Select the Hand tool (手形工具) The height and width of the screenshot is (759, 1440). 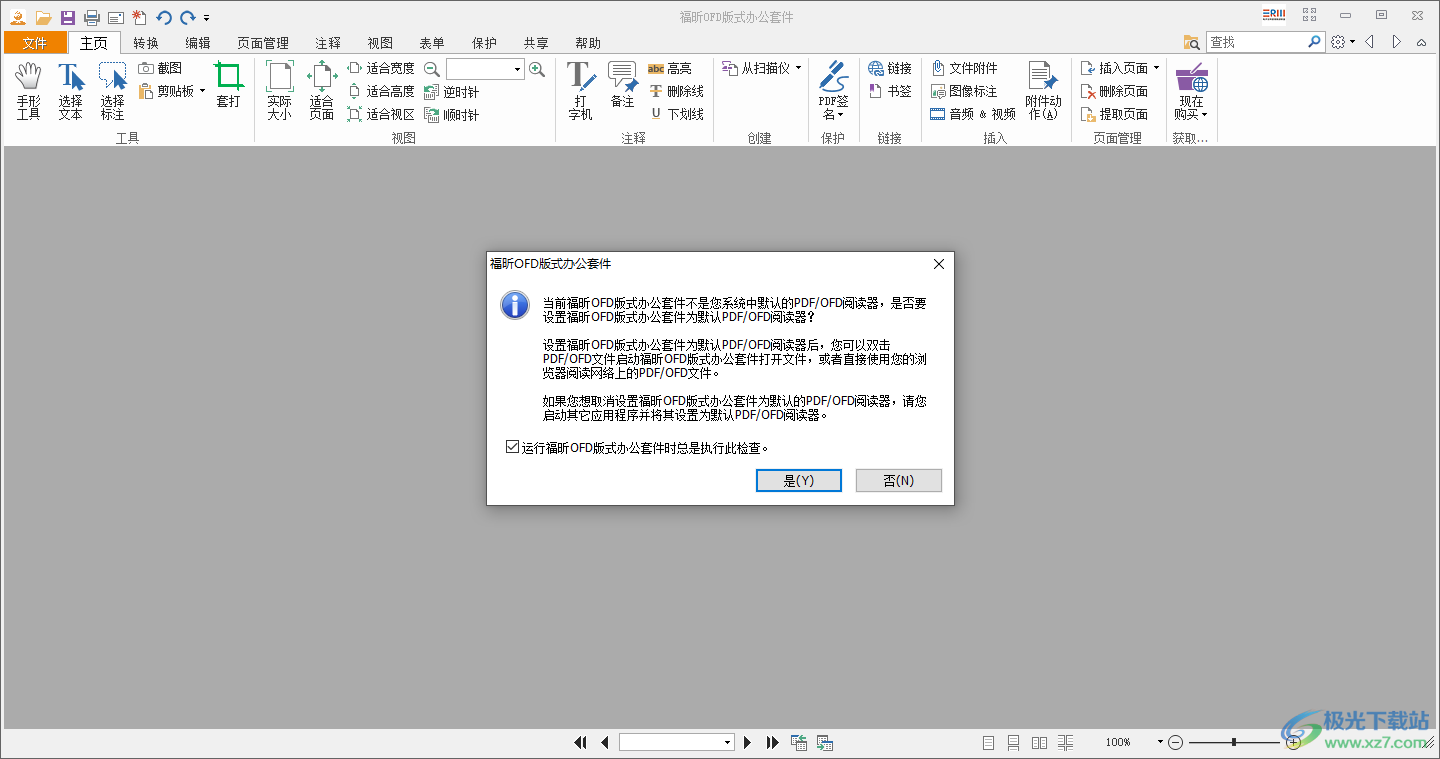pos(28,92)
